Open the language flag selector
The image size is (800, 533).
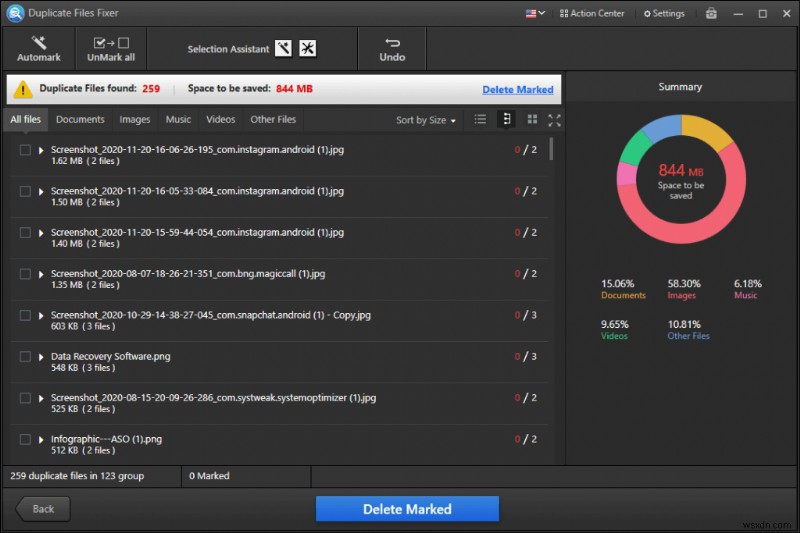point(535,13)
